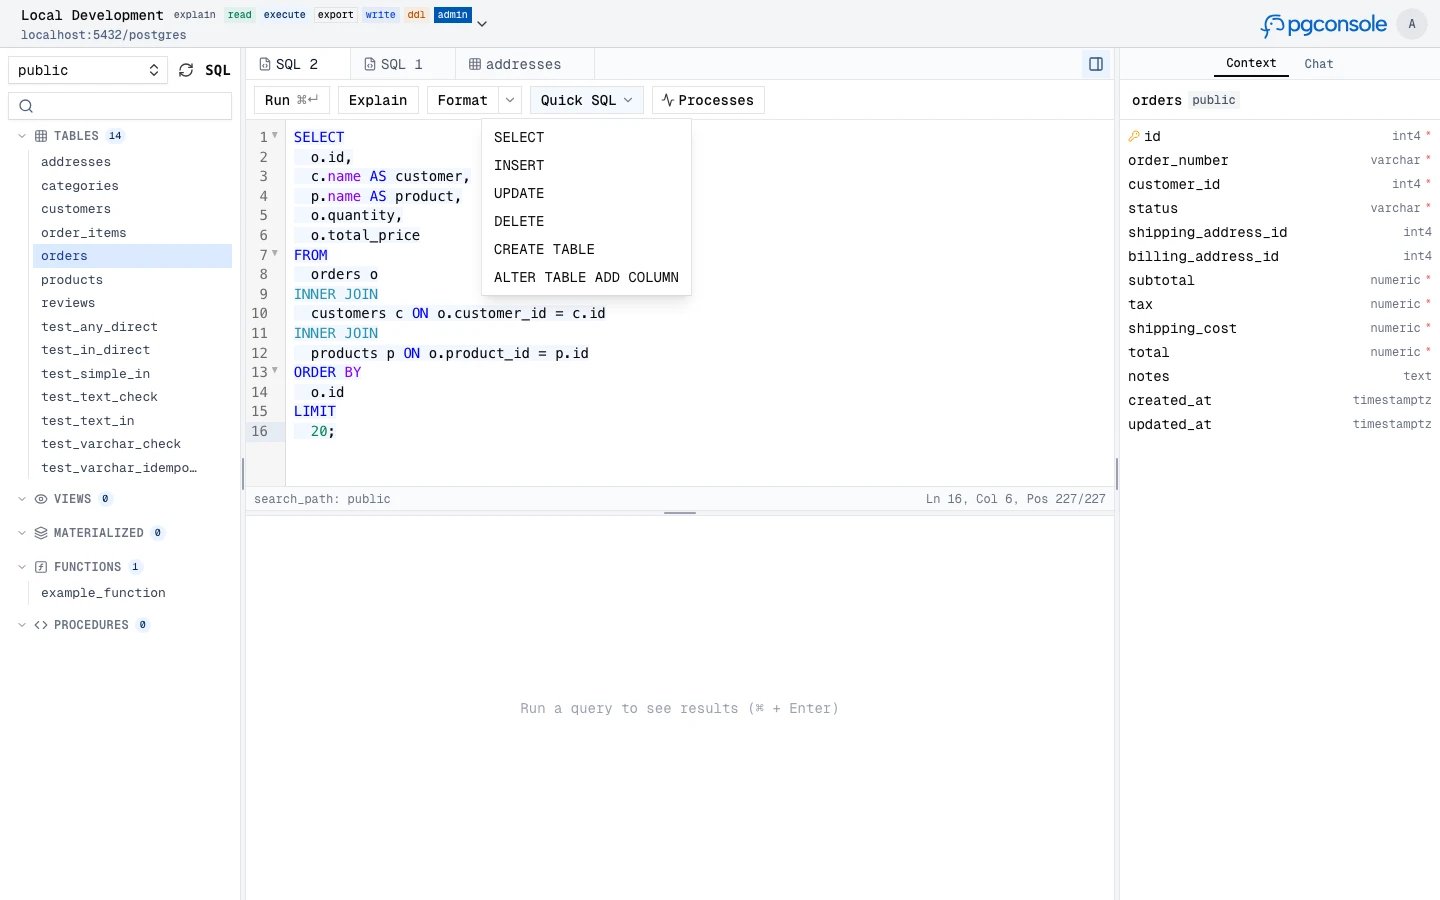Click the PROCEDURES code brackets icon

(x=41, y=625)
